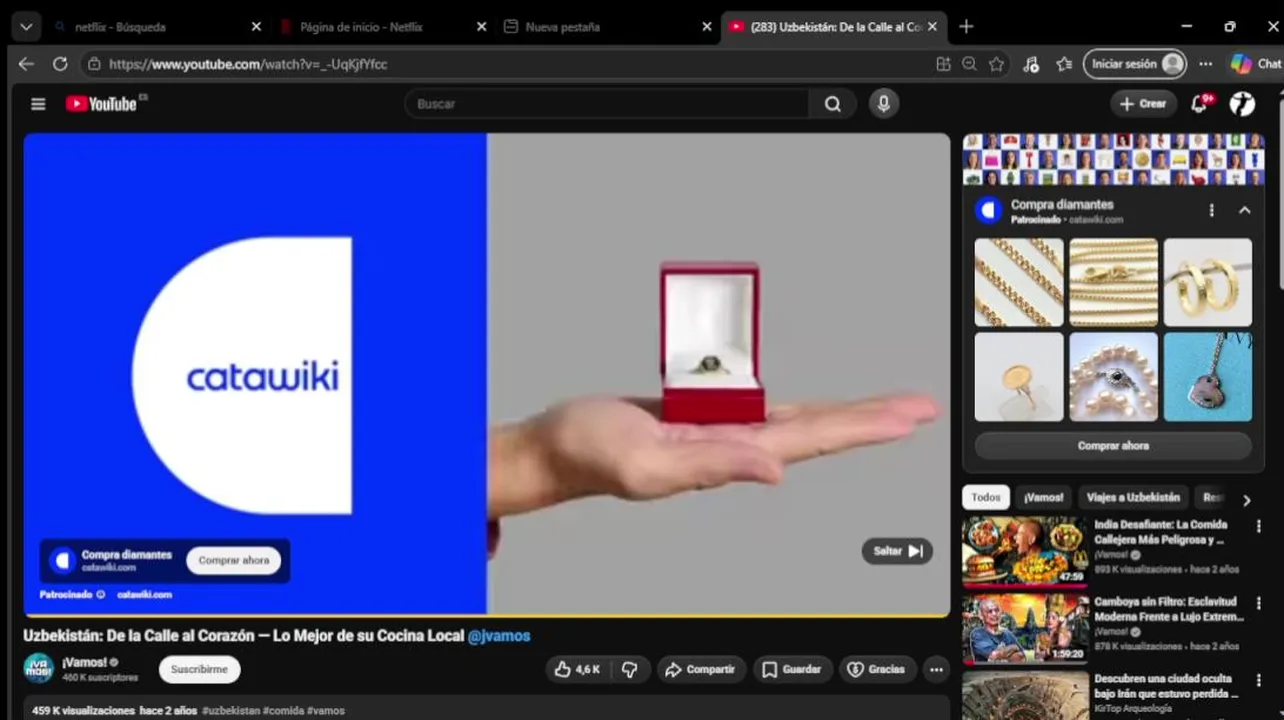Viewport: 1284px width, 720px height.
Task: Click the search magnifier button
Action: (x=832, y=104)
